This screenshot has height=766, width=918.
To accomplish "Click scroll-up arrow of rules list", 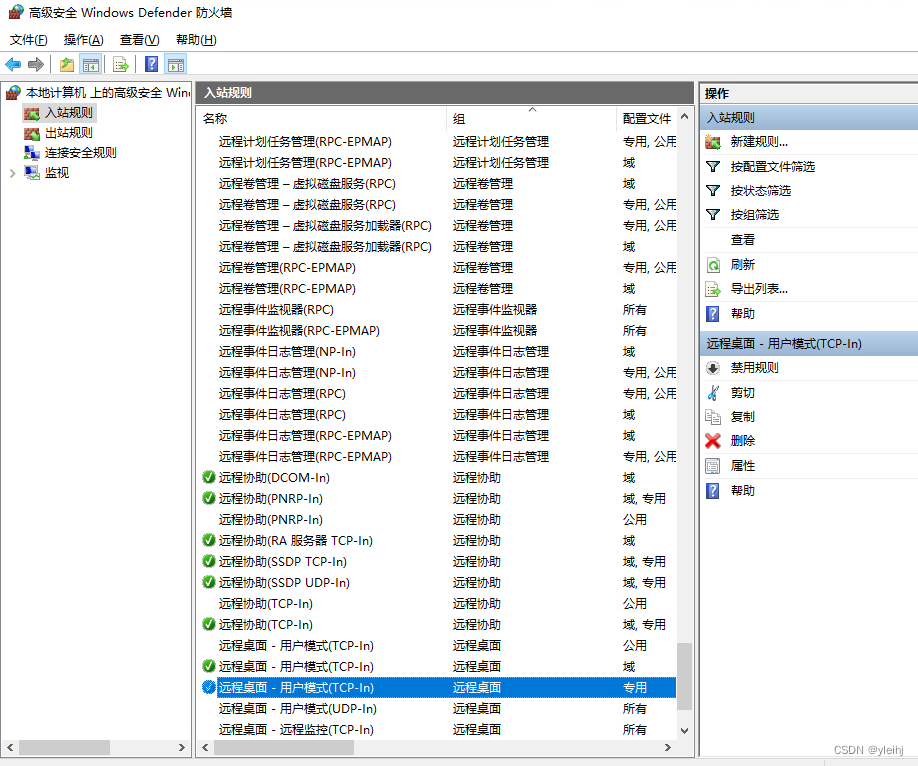I will pos(684,117).
